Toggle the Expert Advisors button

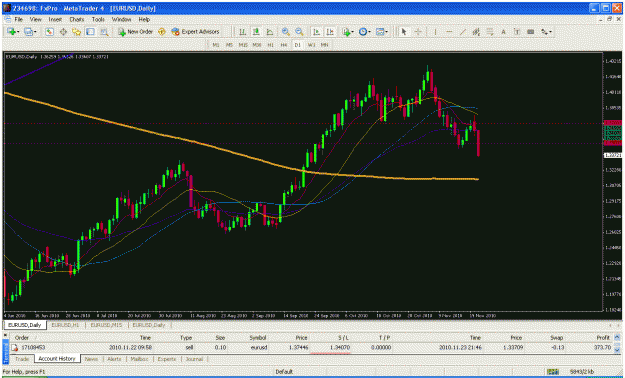click(x=196, y=32)
